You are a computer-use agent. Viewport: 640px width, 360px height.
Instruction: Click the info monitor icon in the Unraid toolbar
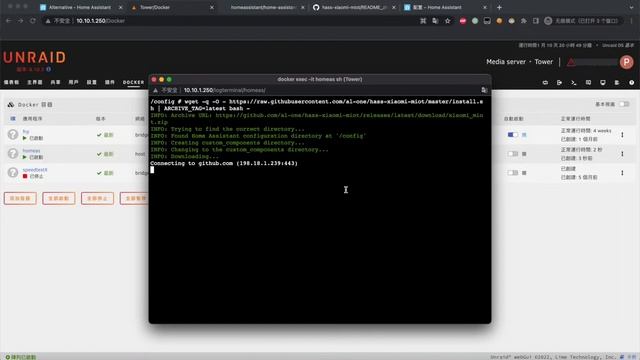(602, 82)
